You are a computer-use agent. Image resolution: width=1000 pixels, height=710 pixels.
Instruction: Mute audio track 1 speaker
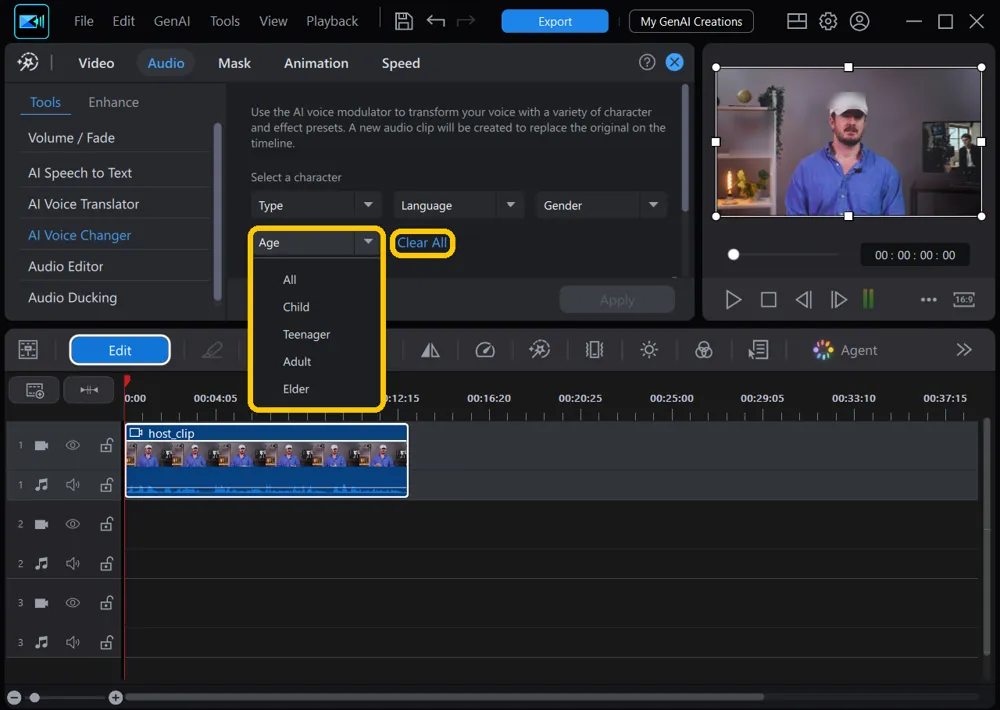73,485
